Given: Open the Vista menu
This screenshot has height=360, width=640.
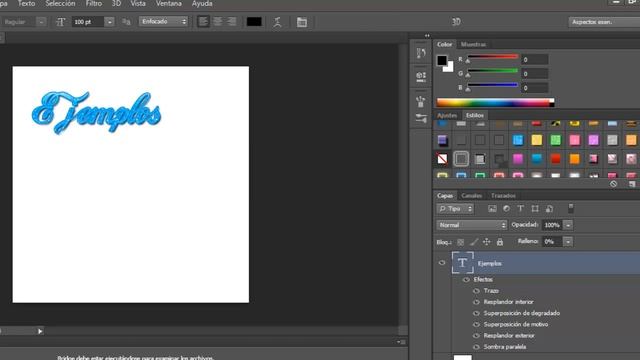Looking at the screenshot, I should point(138,4).
